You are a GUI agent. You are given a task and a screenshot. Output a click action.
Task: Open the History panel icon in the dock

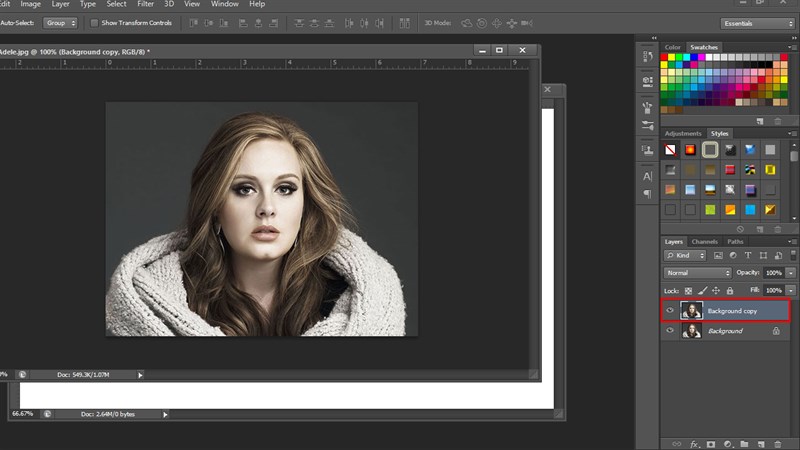point(647,56)
